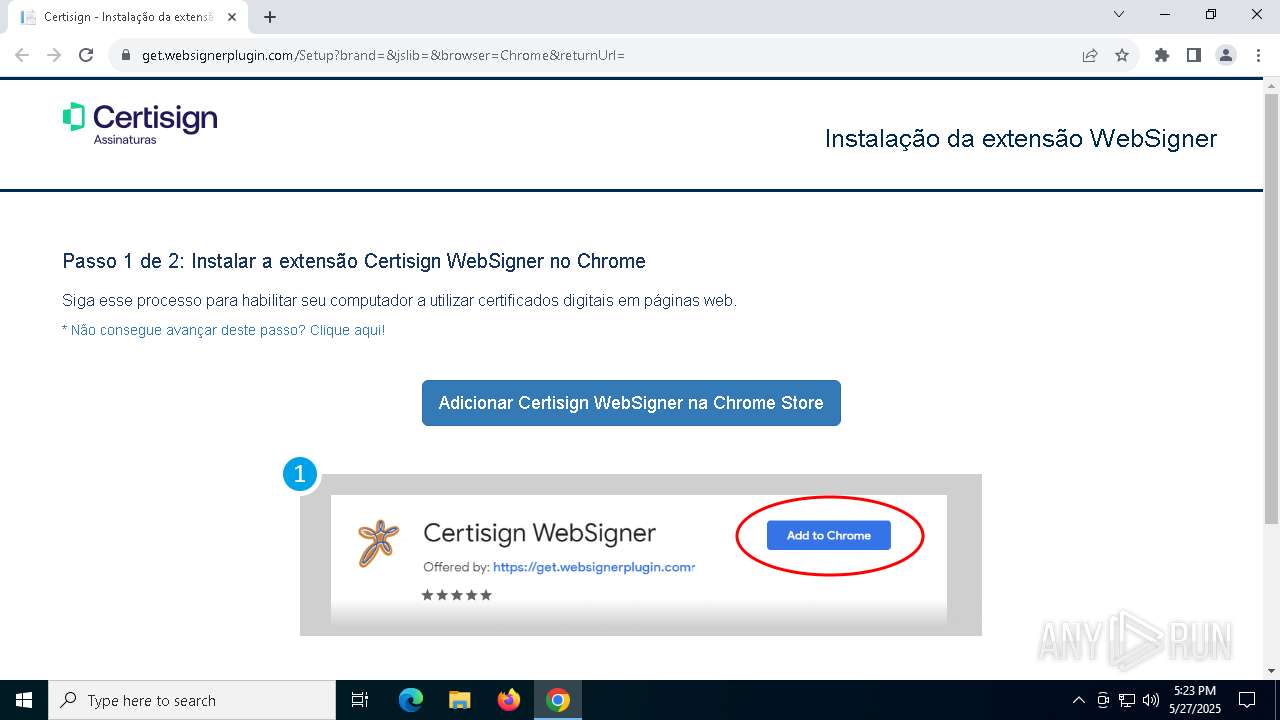Toggle the Chrome side panel icon
Viewport: 1280px width, 720px height.
1194,55
